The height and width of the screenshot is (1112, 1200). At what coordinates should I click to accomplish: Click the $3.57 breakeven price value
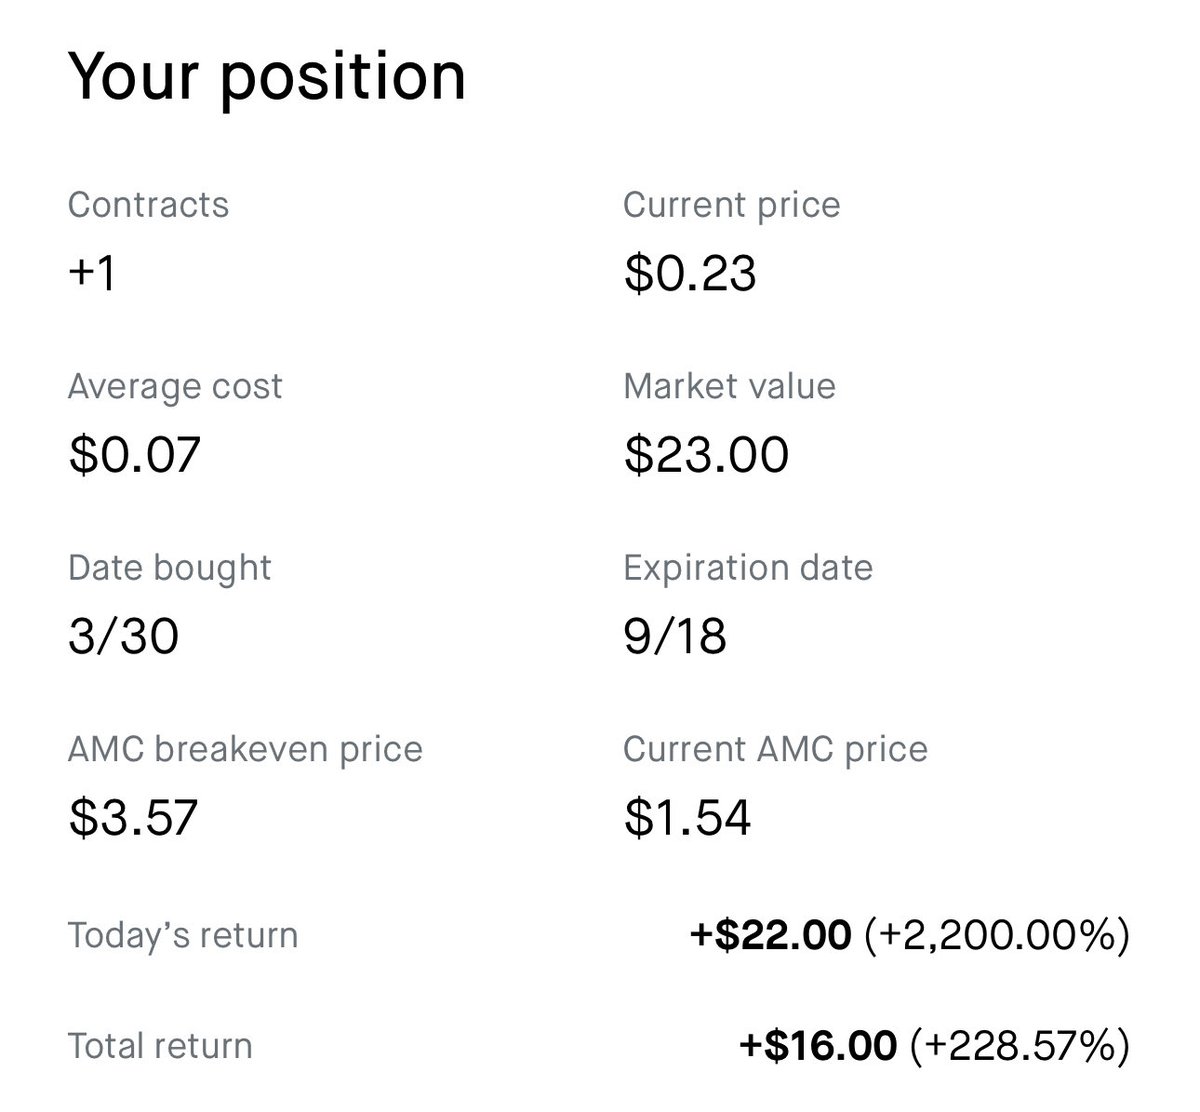133,817
